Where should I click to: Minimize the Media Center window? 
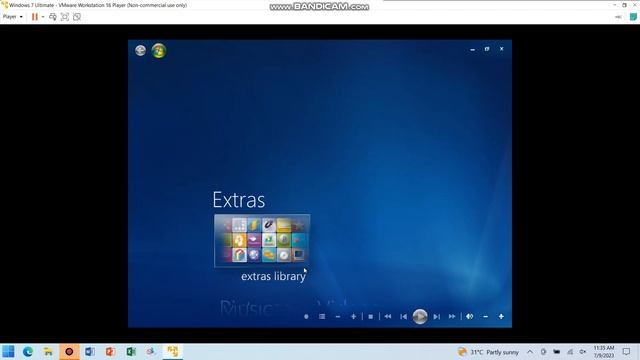pyautogui.click(x=473, y=49)
